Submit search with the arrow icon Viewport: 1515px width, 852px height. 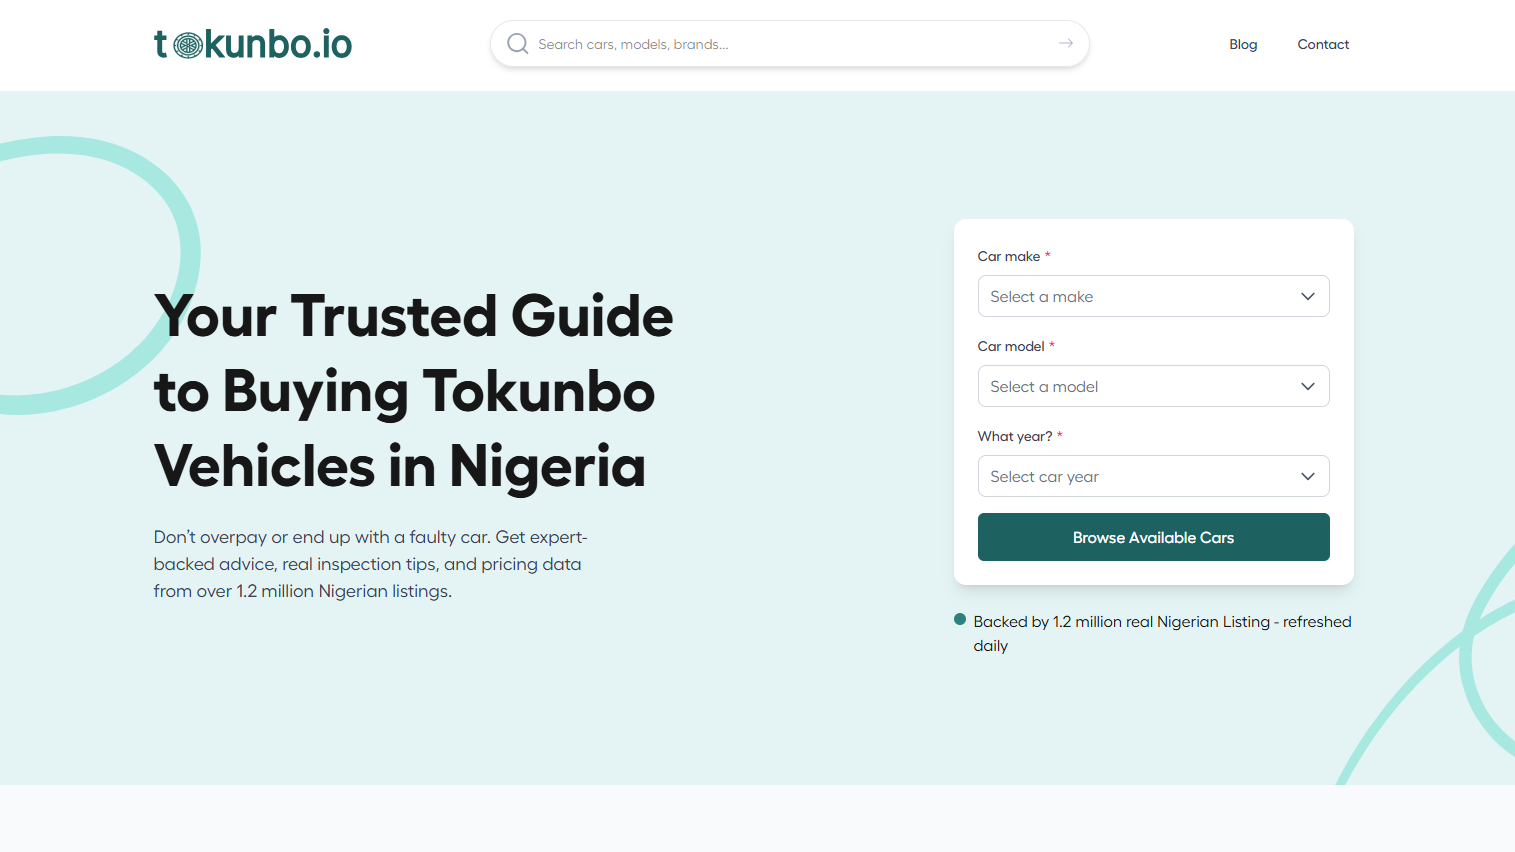click(x=1066, y=43)
